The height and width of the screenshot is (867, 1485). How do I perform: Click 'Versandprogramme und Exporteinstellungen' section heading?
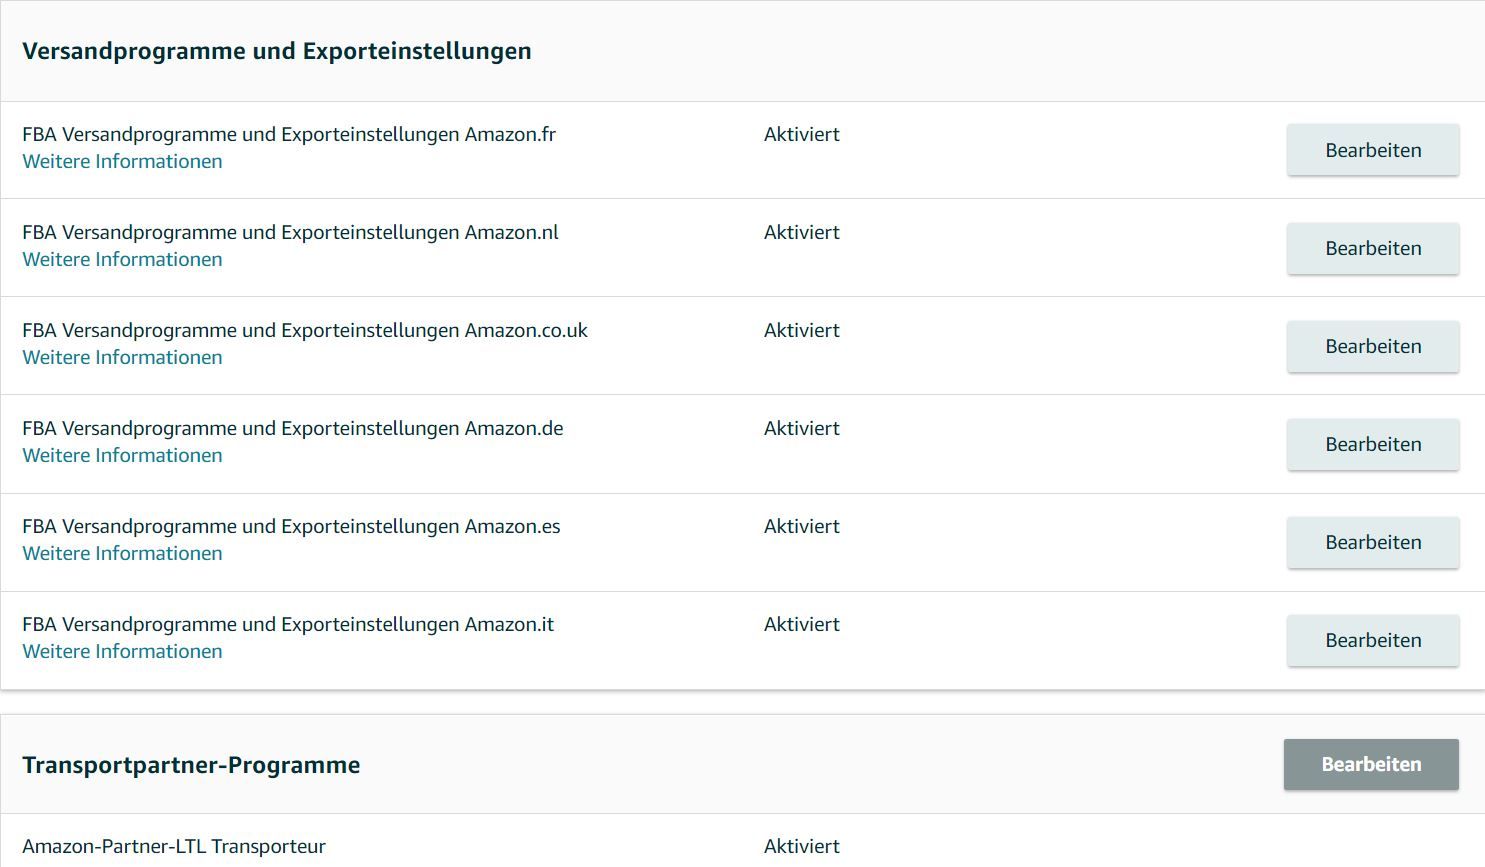tap(277, 51)
